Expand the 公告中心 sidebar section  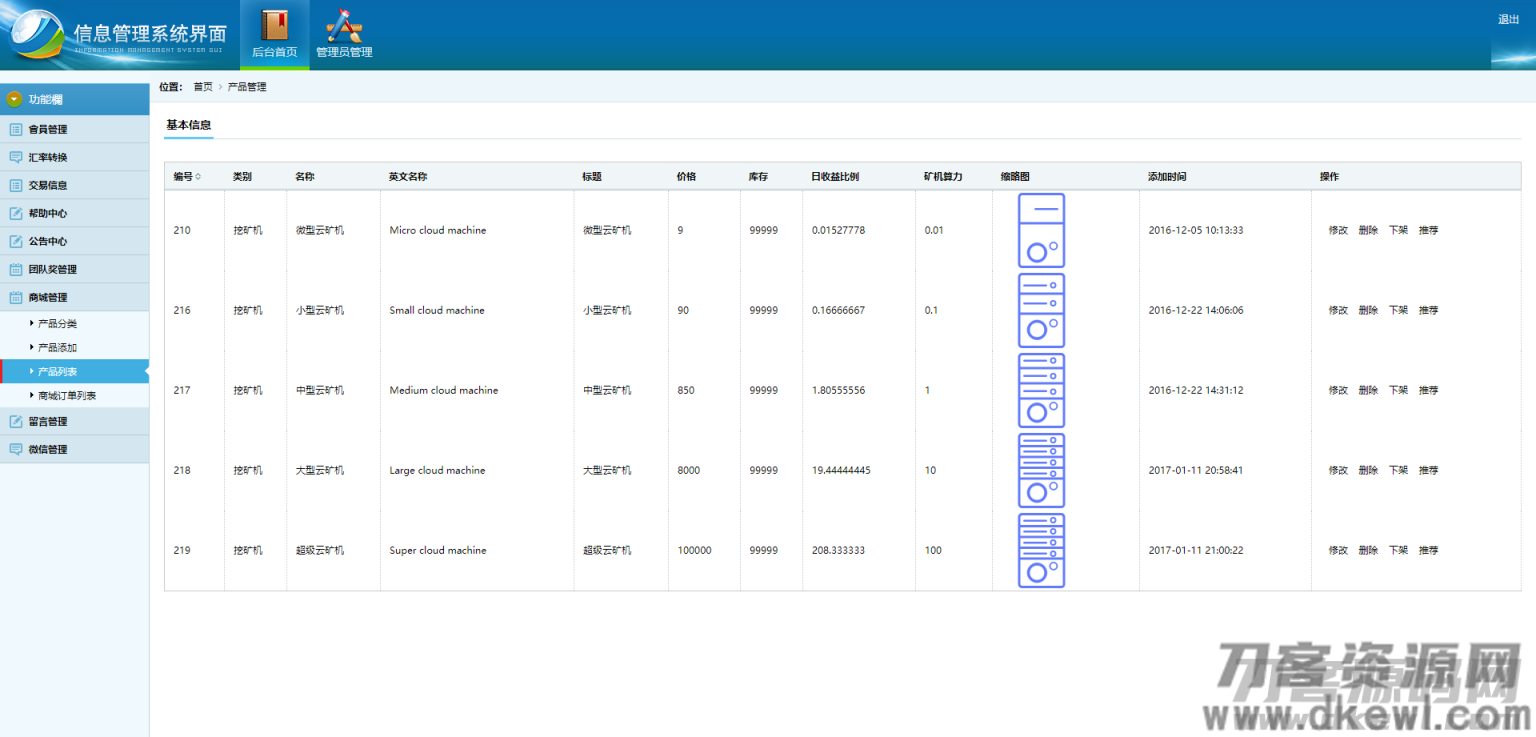[48, 241]
